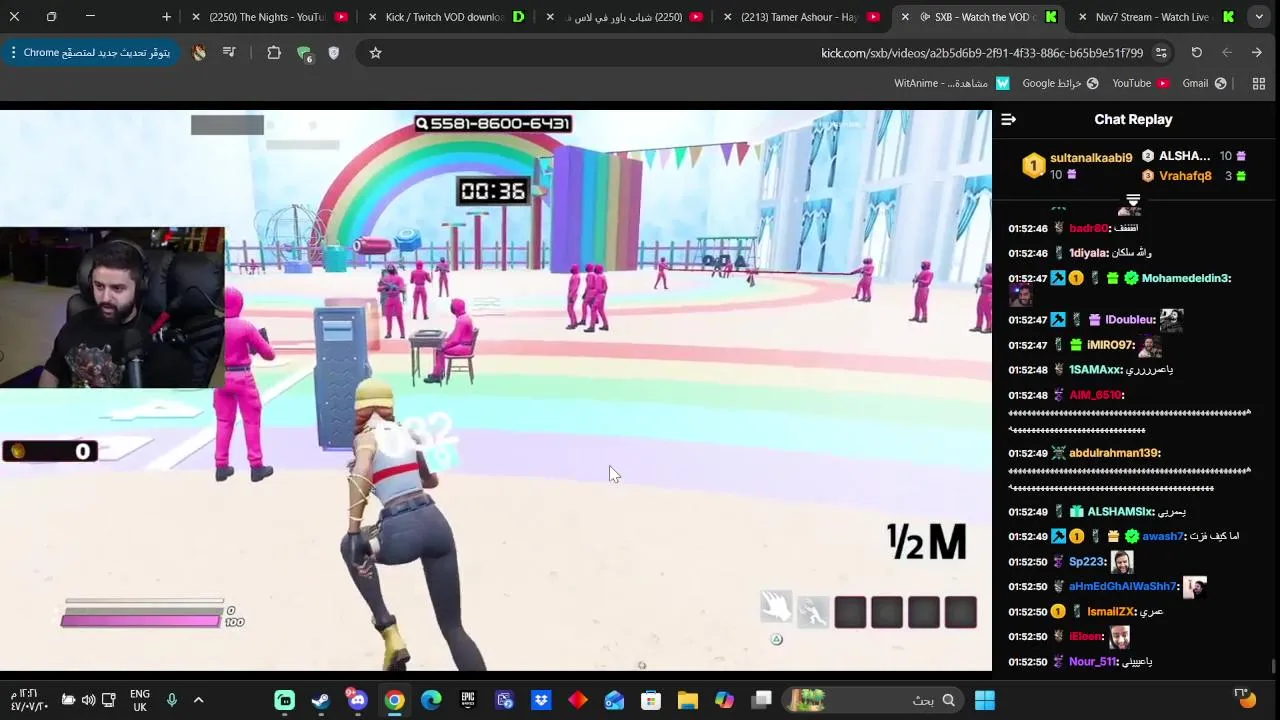Toggle the microphone tray icon
The image size is (1280, 720).
[172, 700]
